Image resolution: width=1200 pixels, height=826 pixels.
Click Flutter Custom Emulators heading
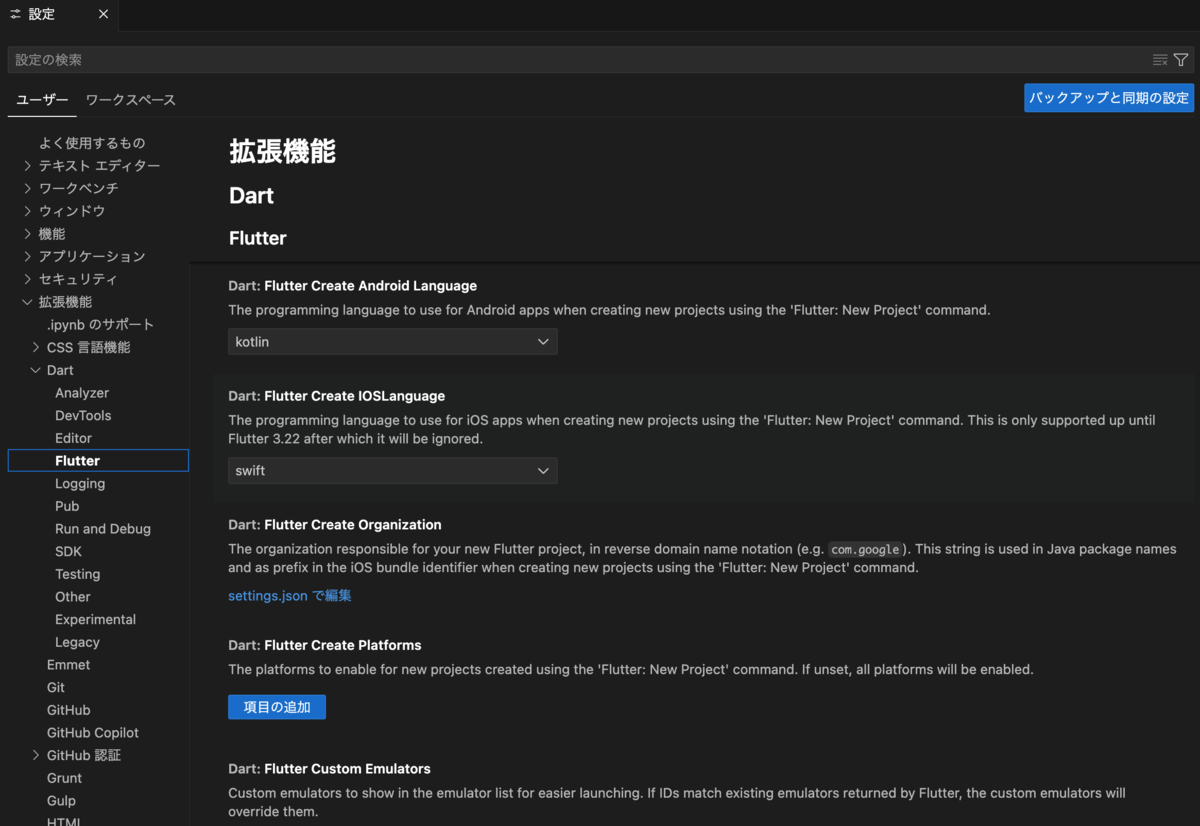(347, 769)
